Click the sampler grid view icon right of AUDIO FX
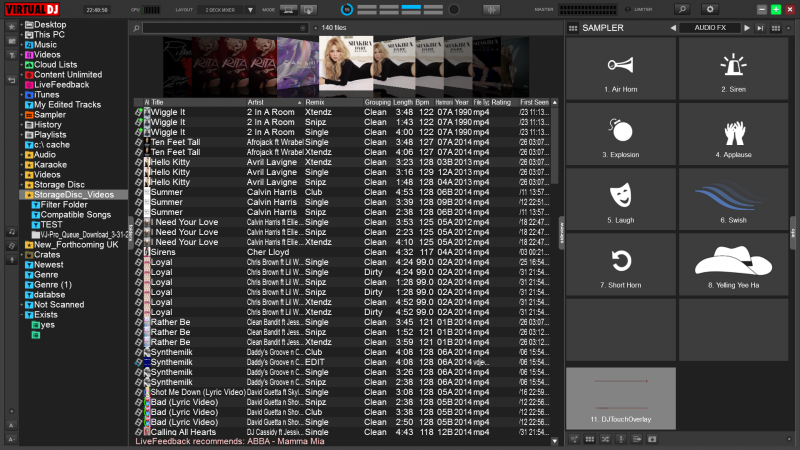800x450 pixels. 776,29
